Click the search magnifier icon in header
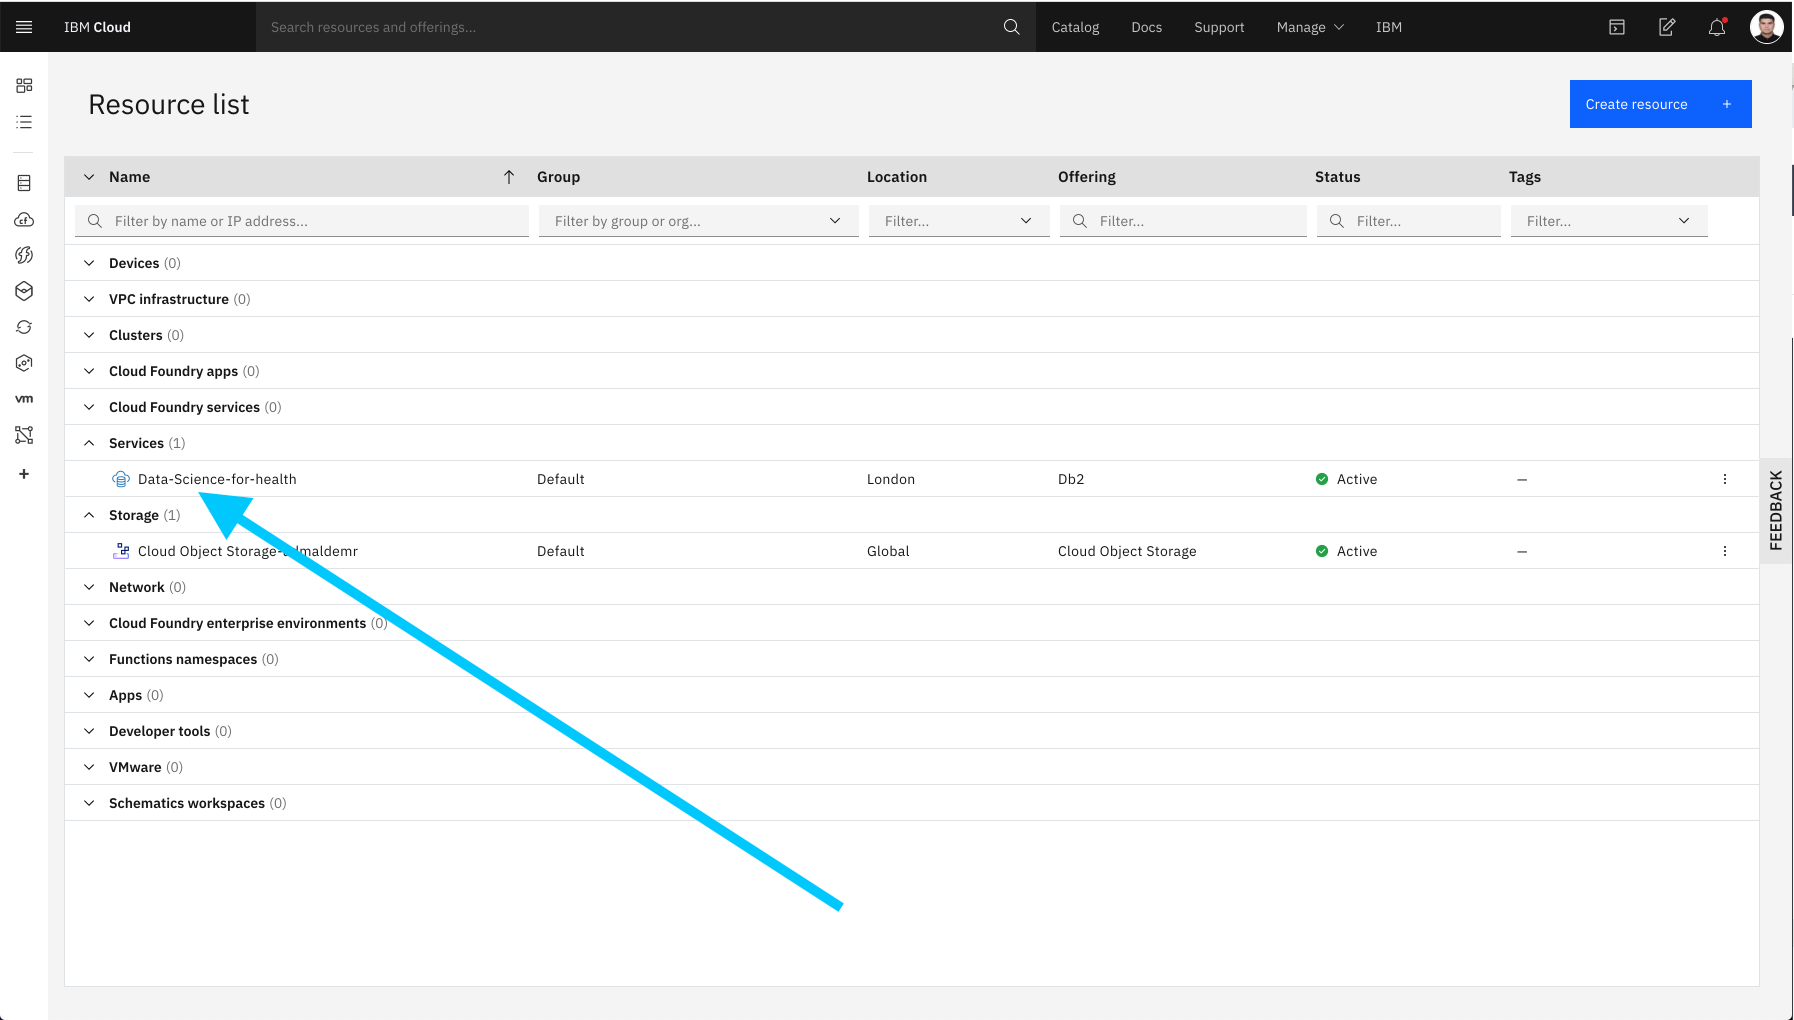This screenshot has width=1794, height=1020. click(x=1012, y=27)
